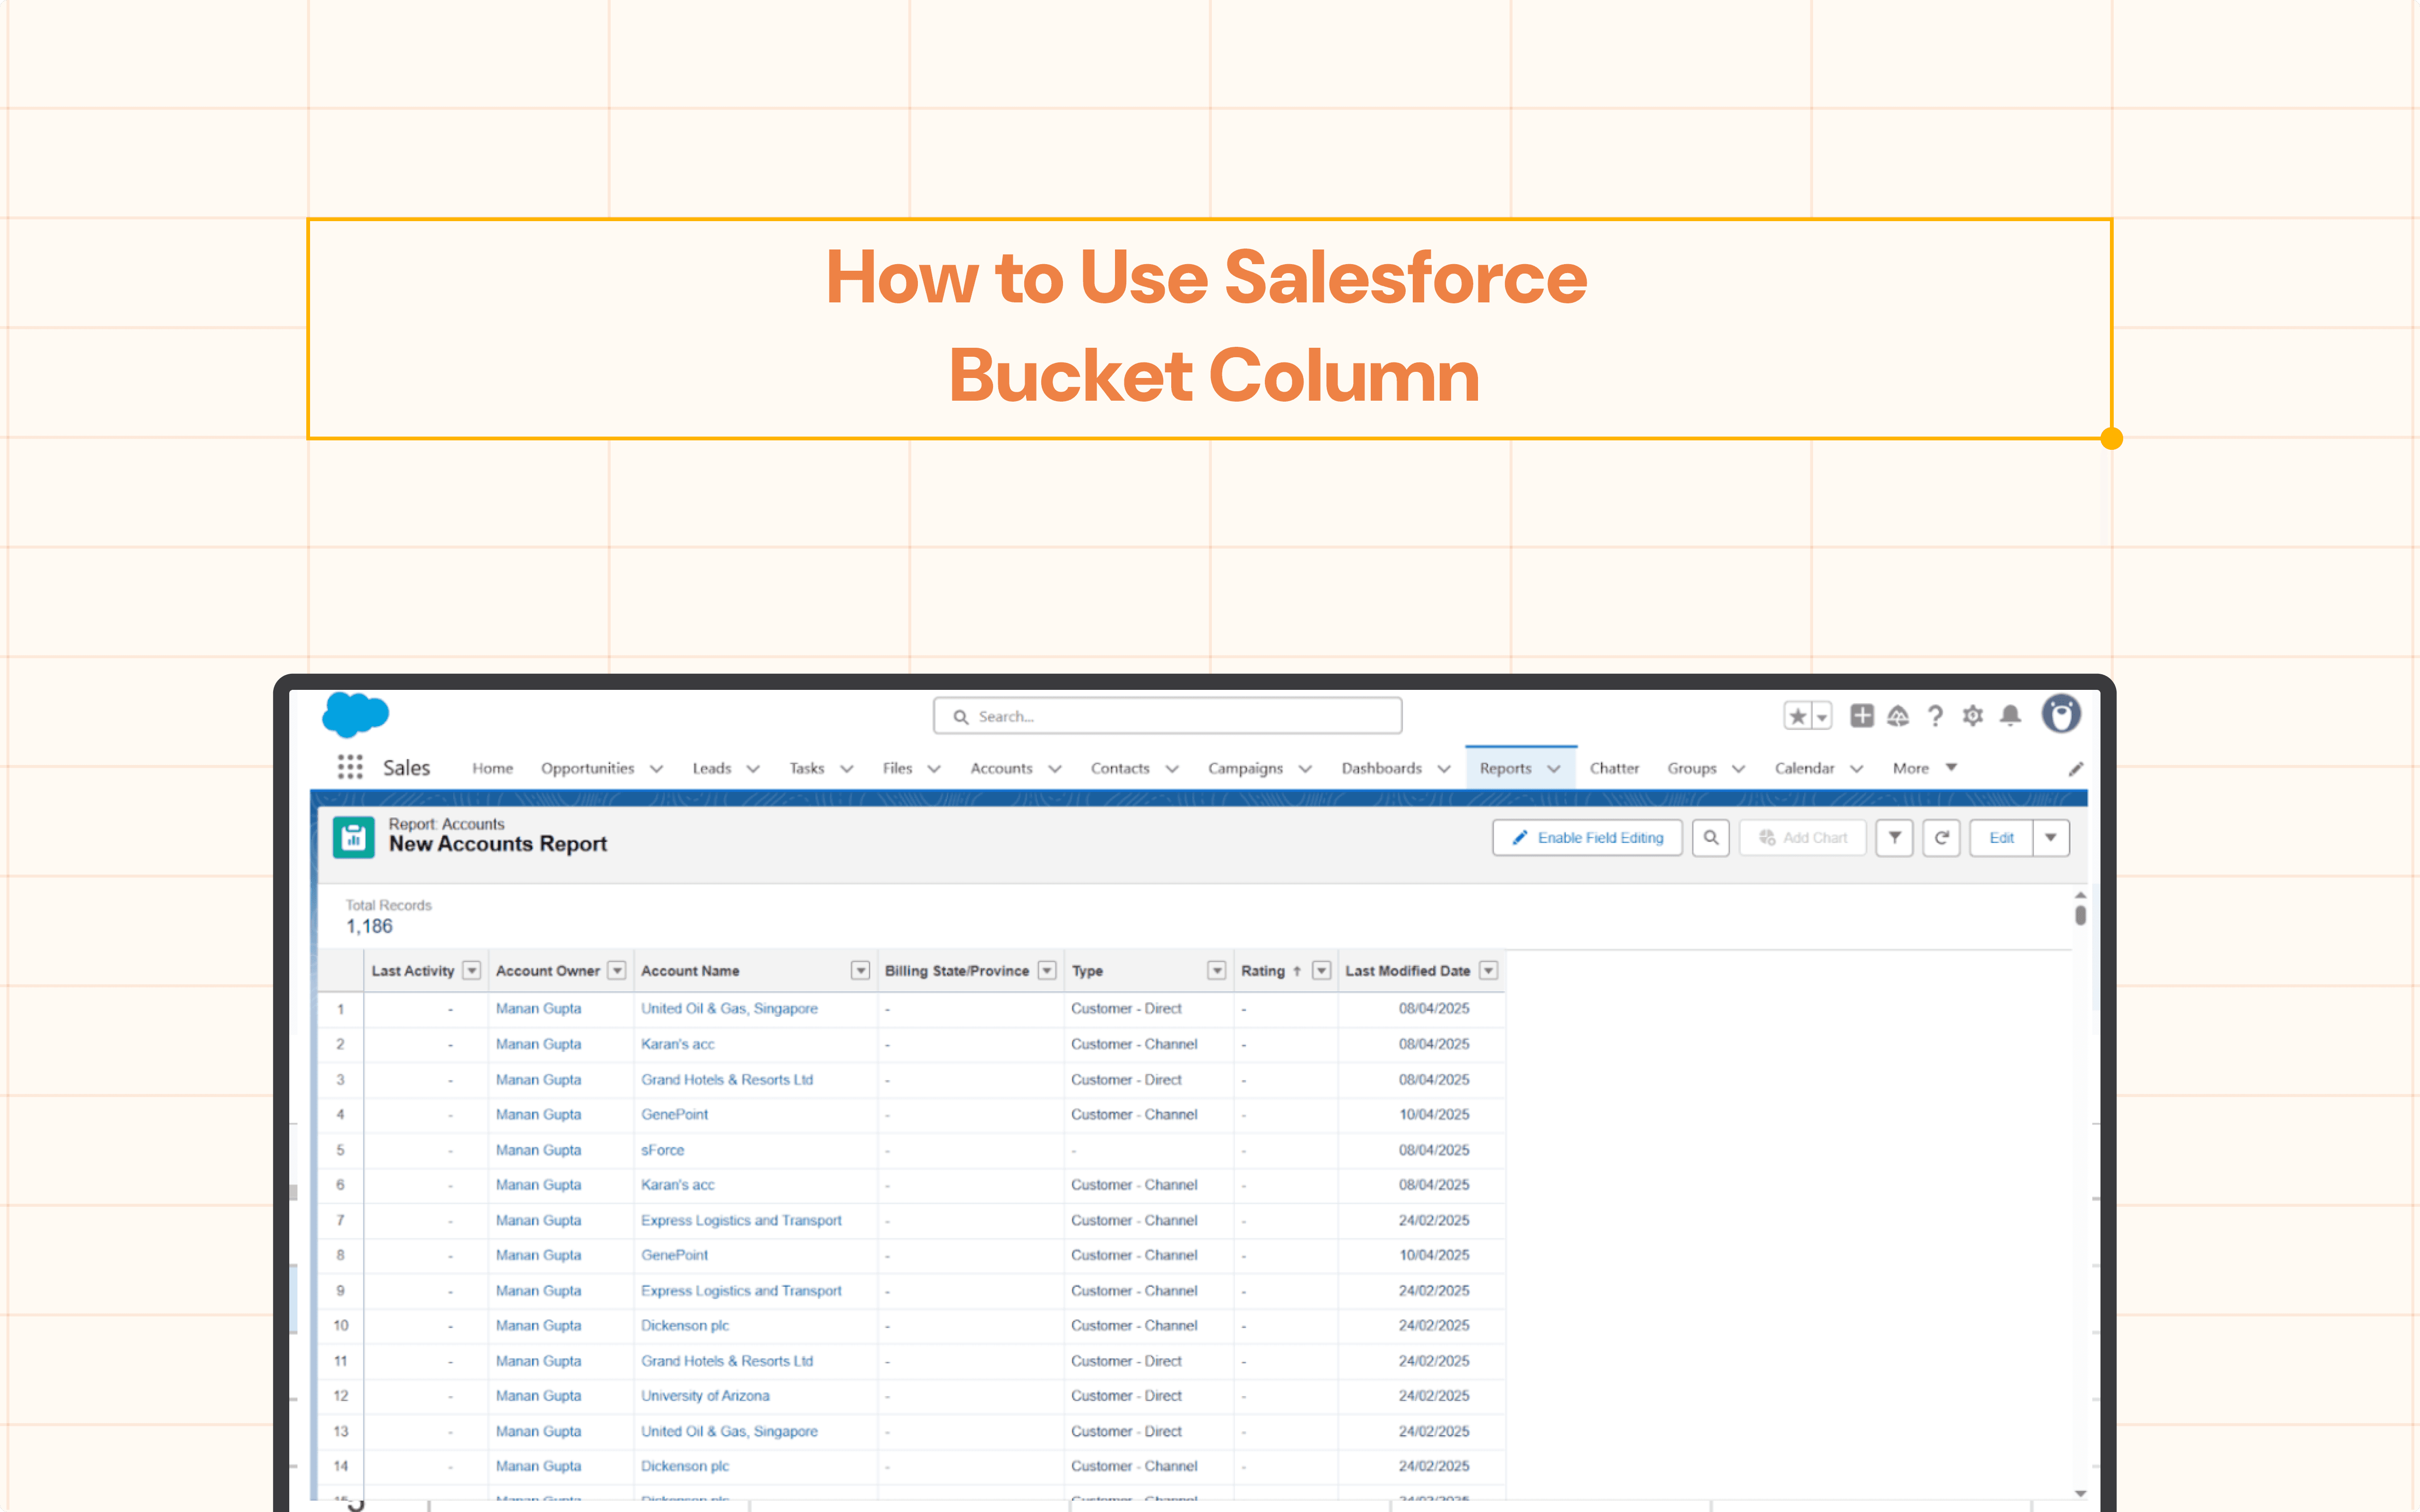Click the report search magnifier button
The width and height of the screenshot is (2420, 1512).
click(1711, 838)
